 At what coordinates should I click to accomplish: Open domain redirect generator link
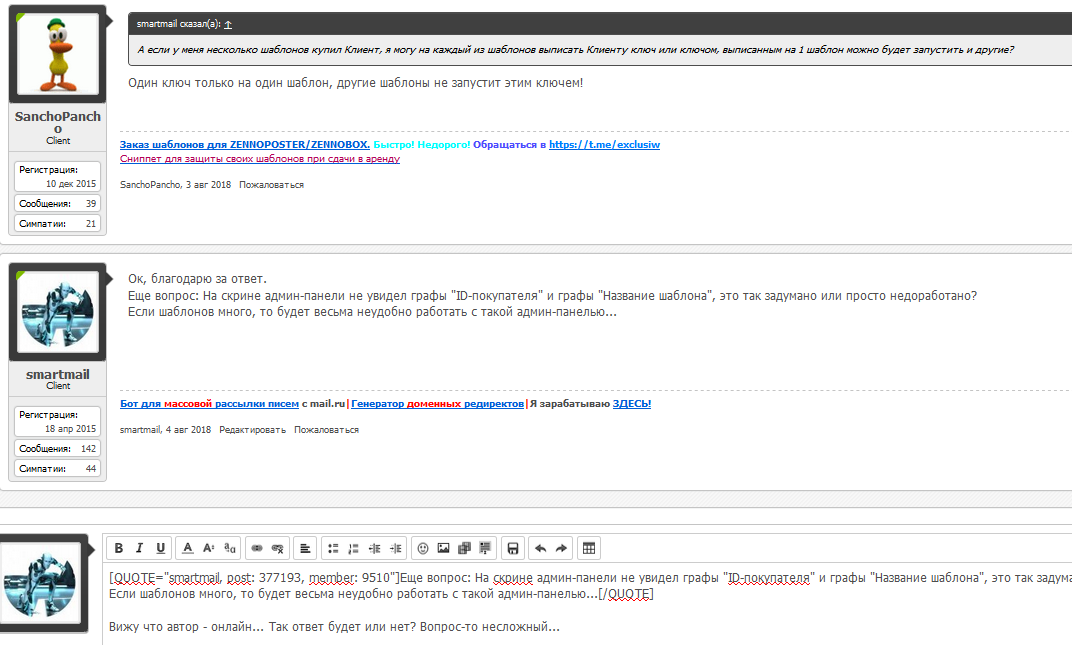[438, 404]
